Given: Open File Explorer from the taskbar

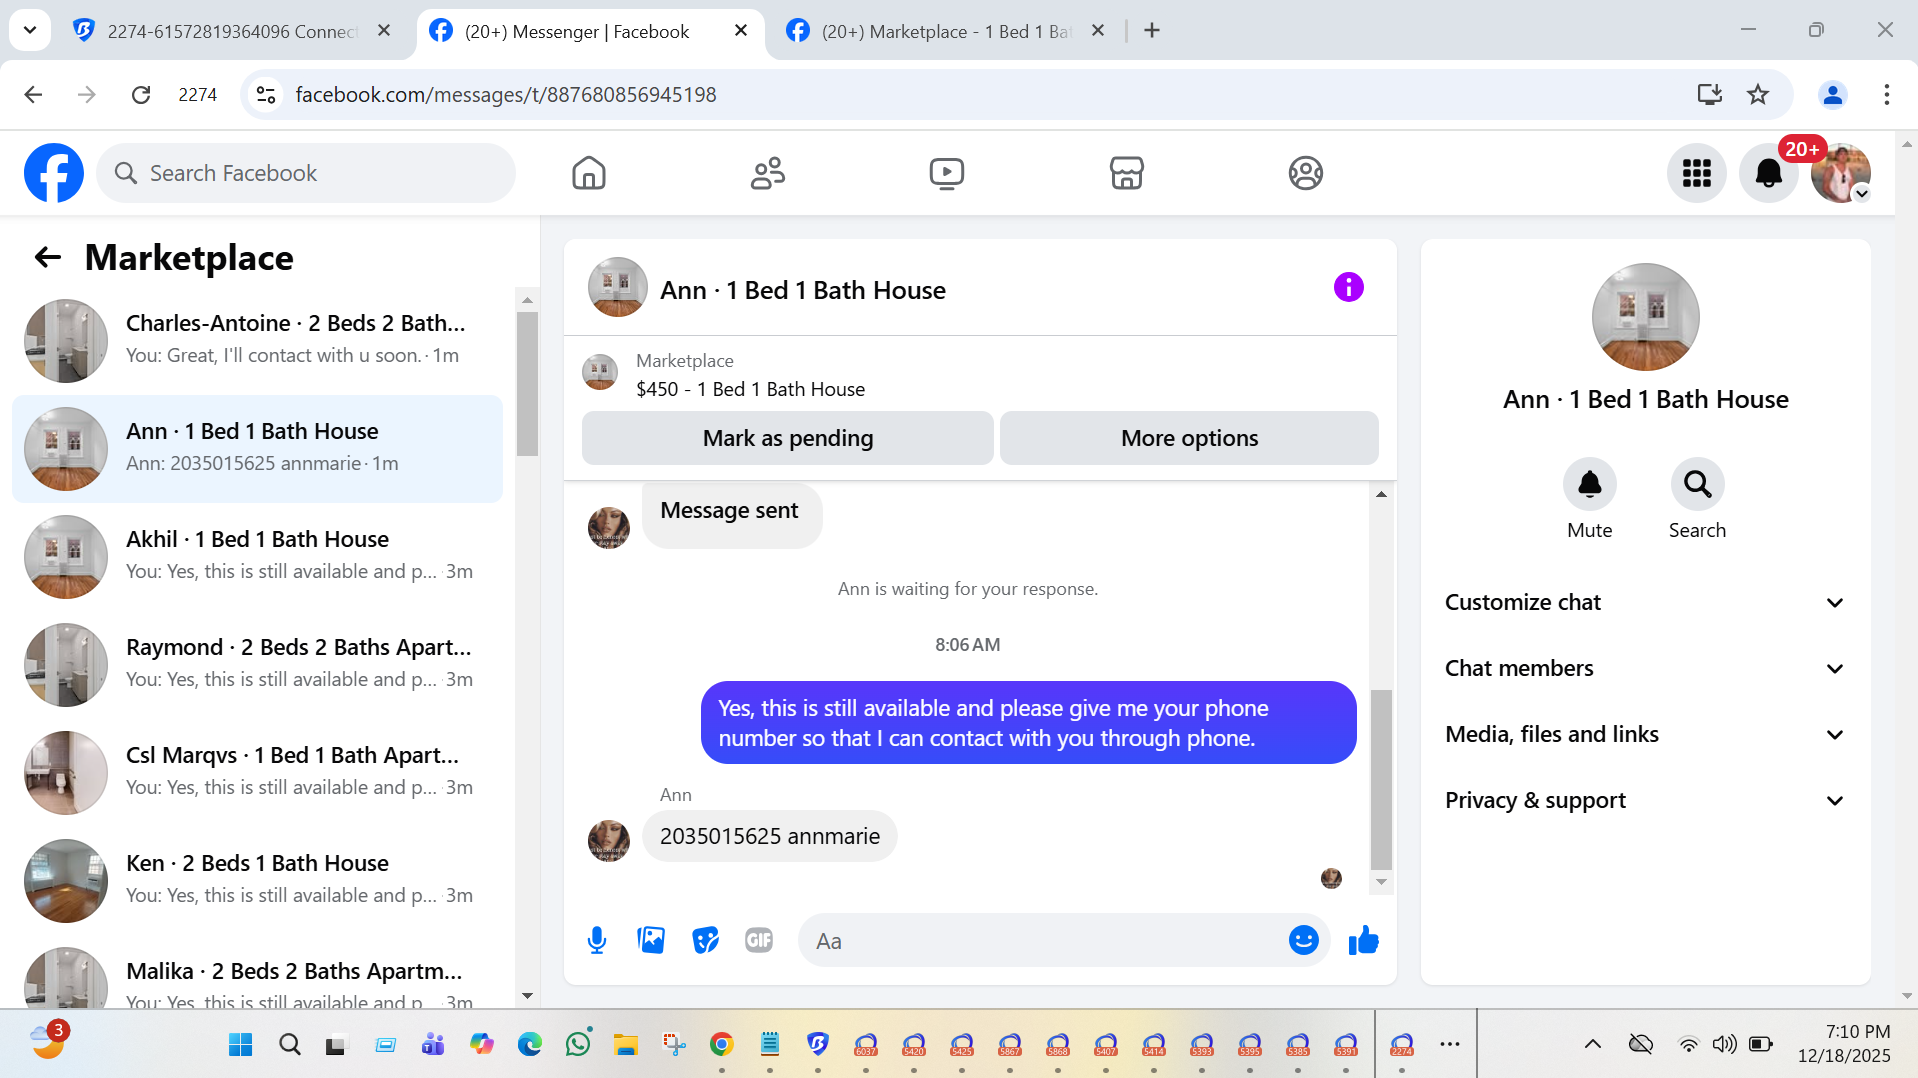Looking at the screenshot, I should click(626, 1045).
